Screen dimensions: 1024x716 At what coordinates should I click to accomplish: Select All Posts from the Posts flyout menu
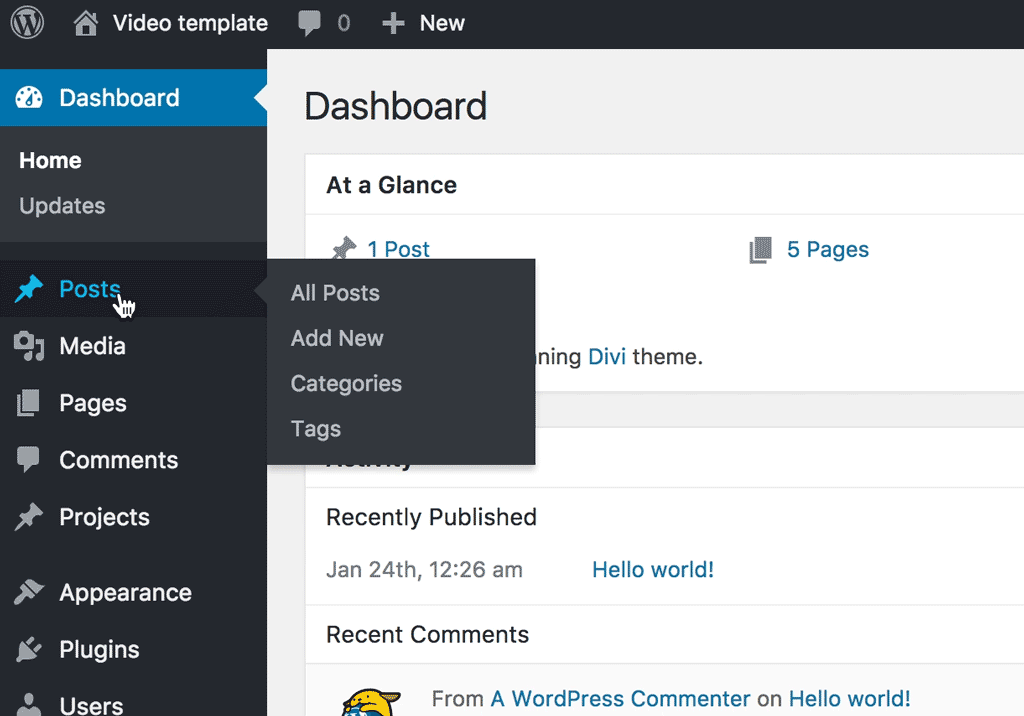click(x=334, y=292)
